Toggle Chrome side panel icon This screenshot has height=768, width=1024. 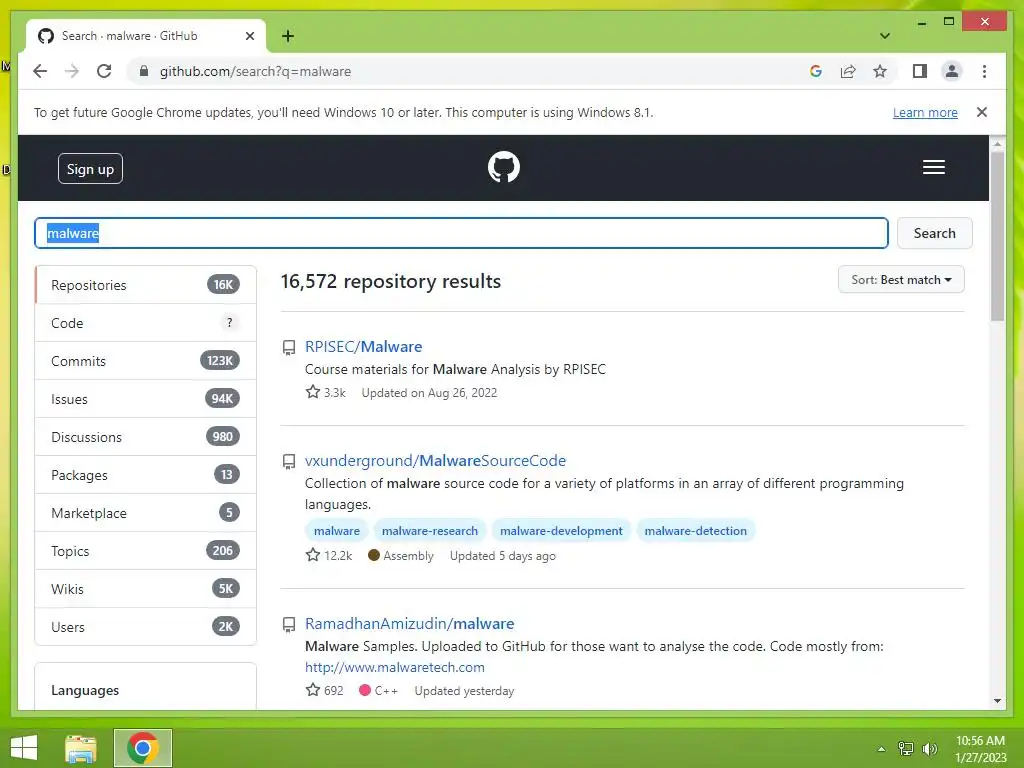point(920,71)
